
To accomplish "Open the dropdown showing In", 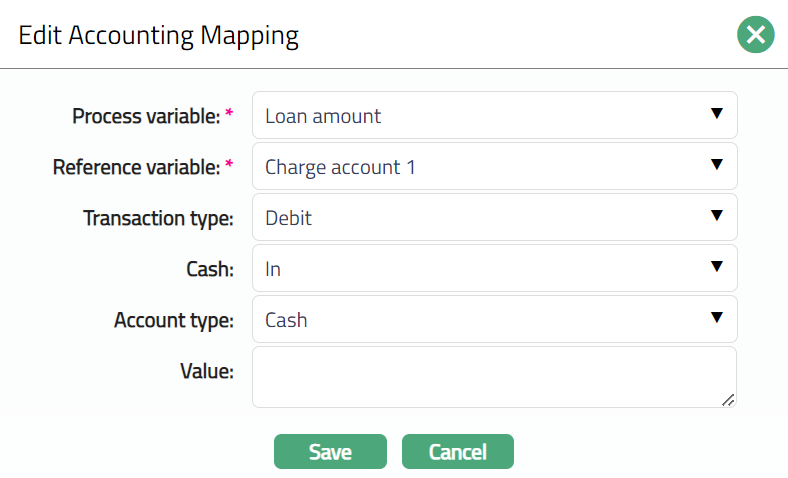I will point(480,268).
